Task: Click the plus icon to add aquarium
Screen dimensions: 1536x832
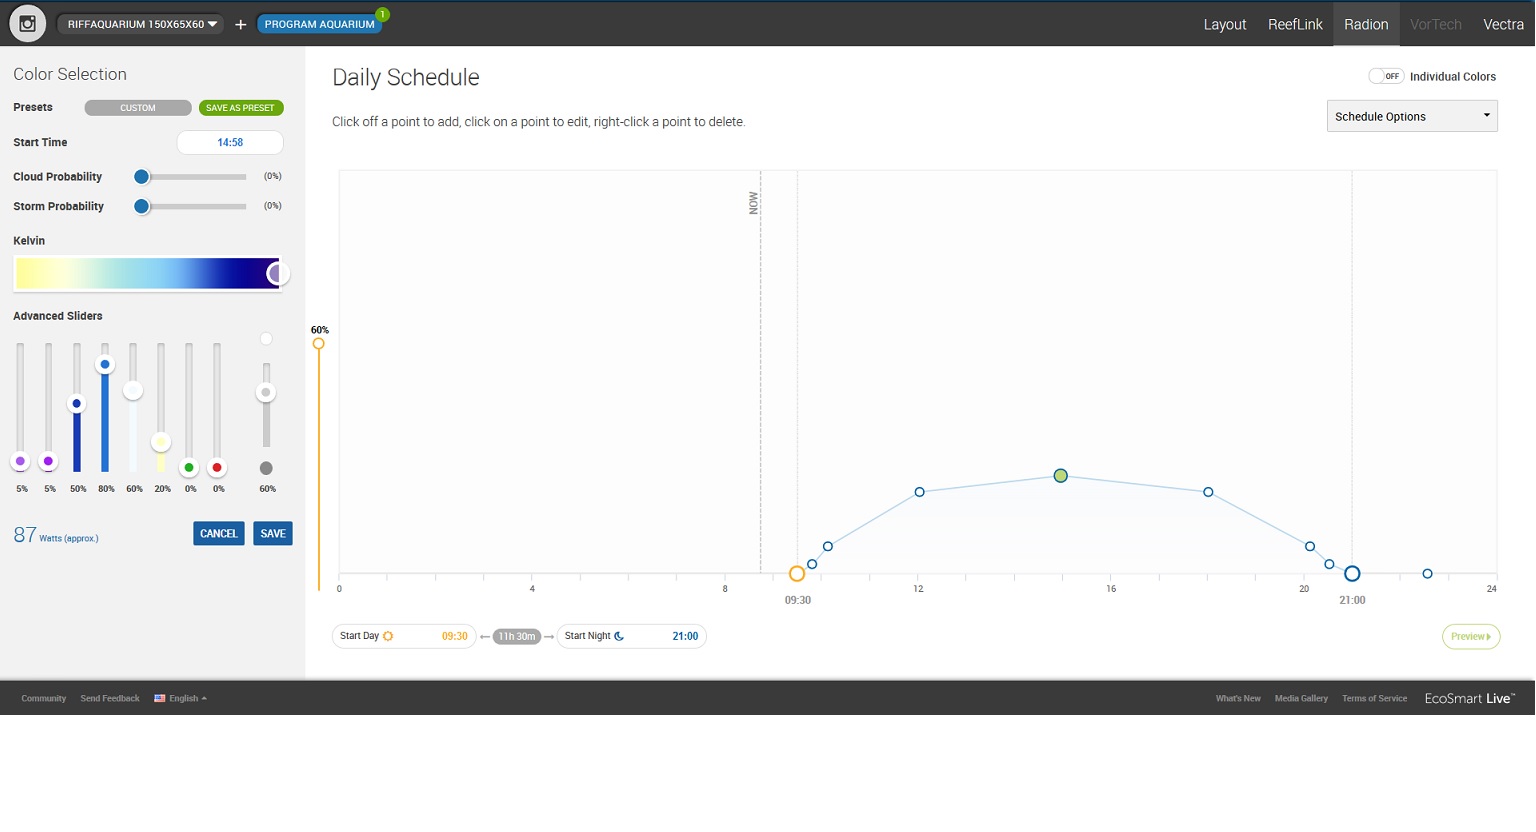Action: (240, 24)
